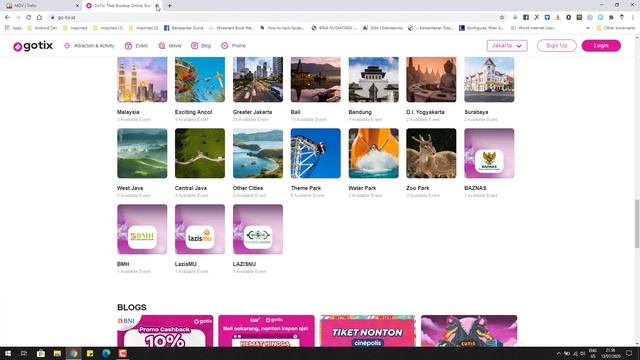Click the LazisMU logo card
This screenshot has width=640, height=360.
(x=200, y=229)
